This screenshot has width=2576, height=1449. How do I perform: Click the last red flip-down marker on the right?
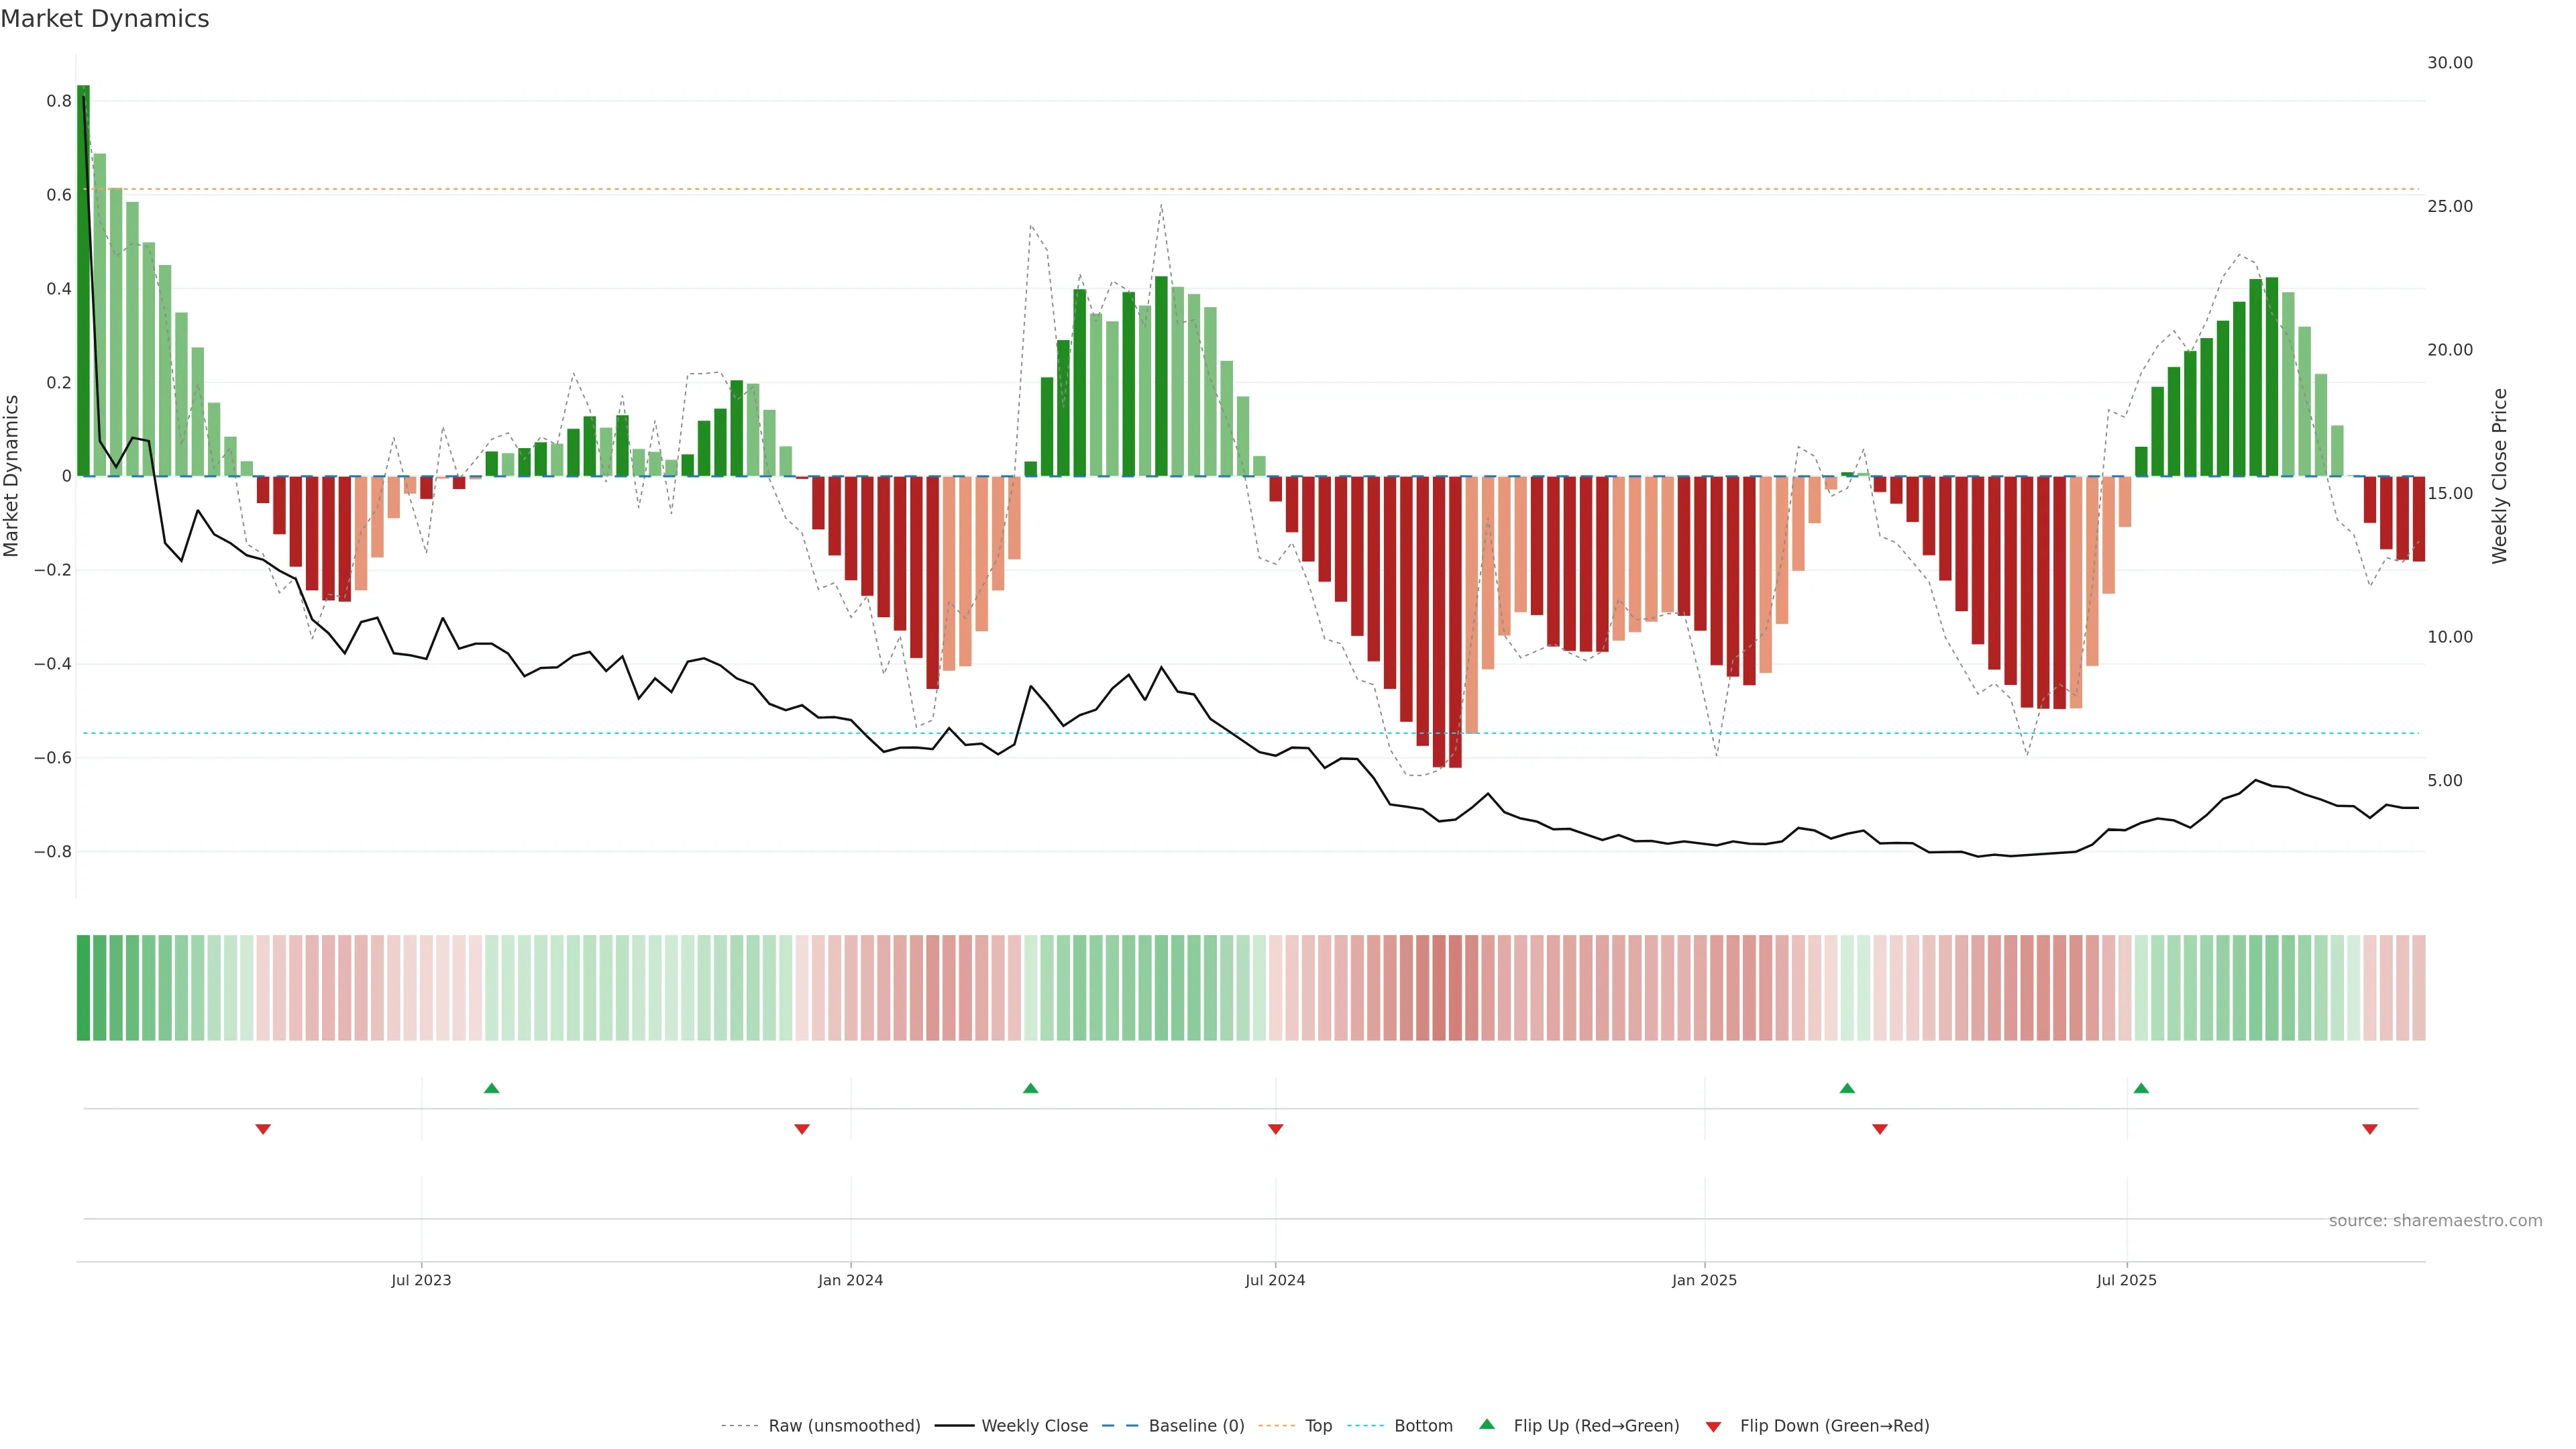tap(2369, 1129)
